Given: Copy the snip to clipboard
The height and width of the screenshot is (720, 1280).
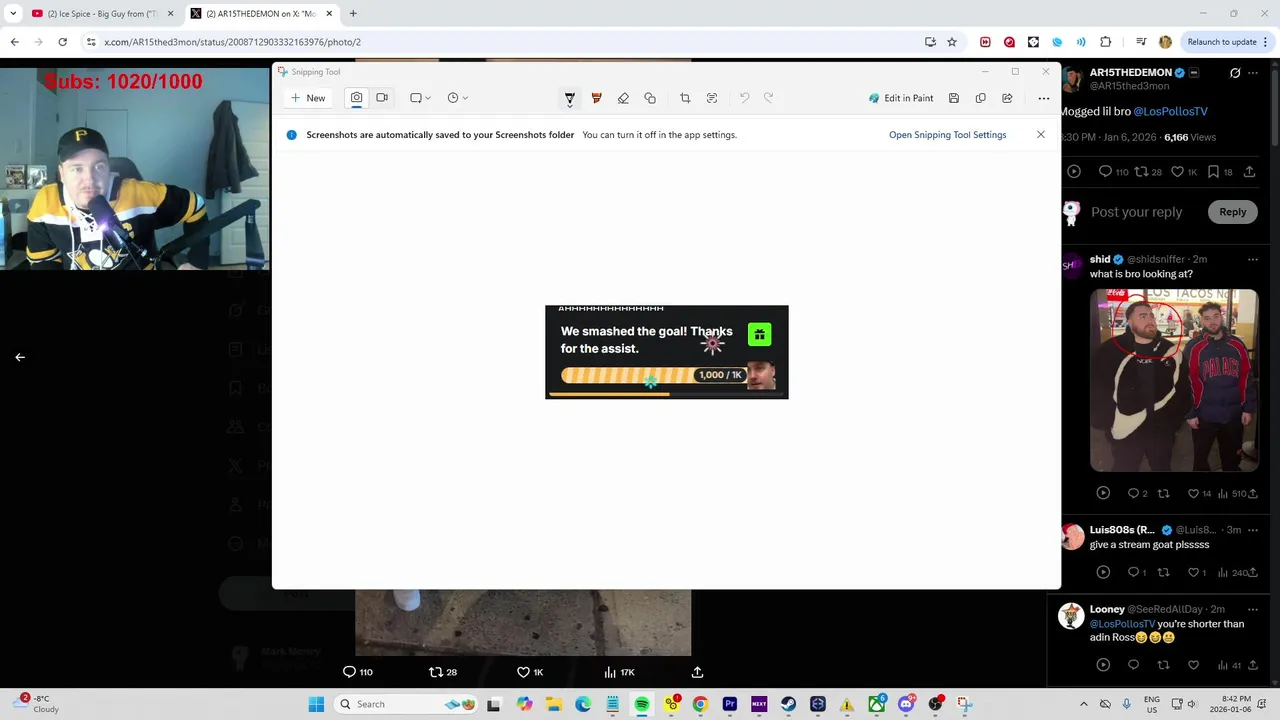Looking at the screenshot, I should pos(981,98).
